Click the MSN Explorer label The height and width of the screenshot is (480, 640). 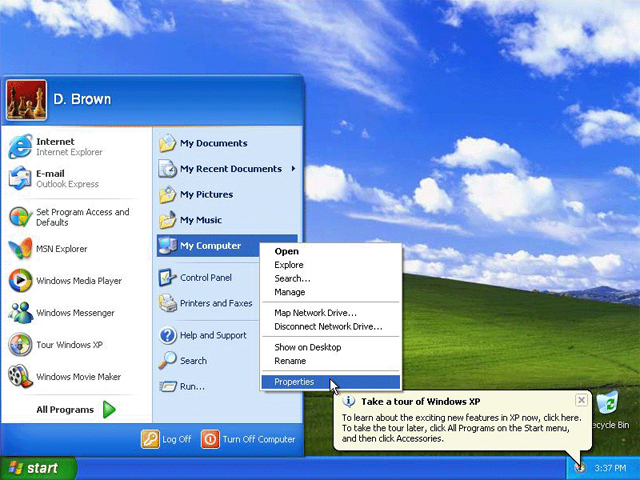(x=62, y=249)
